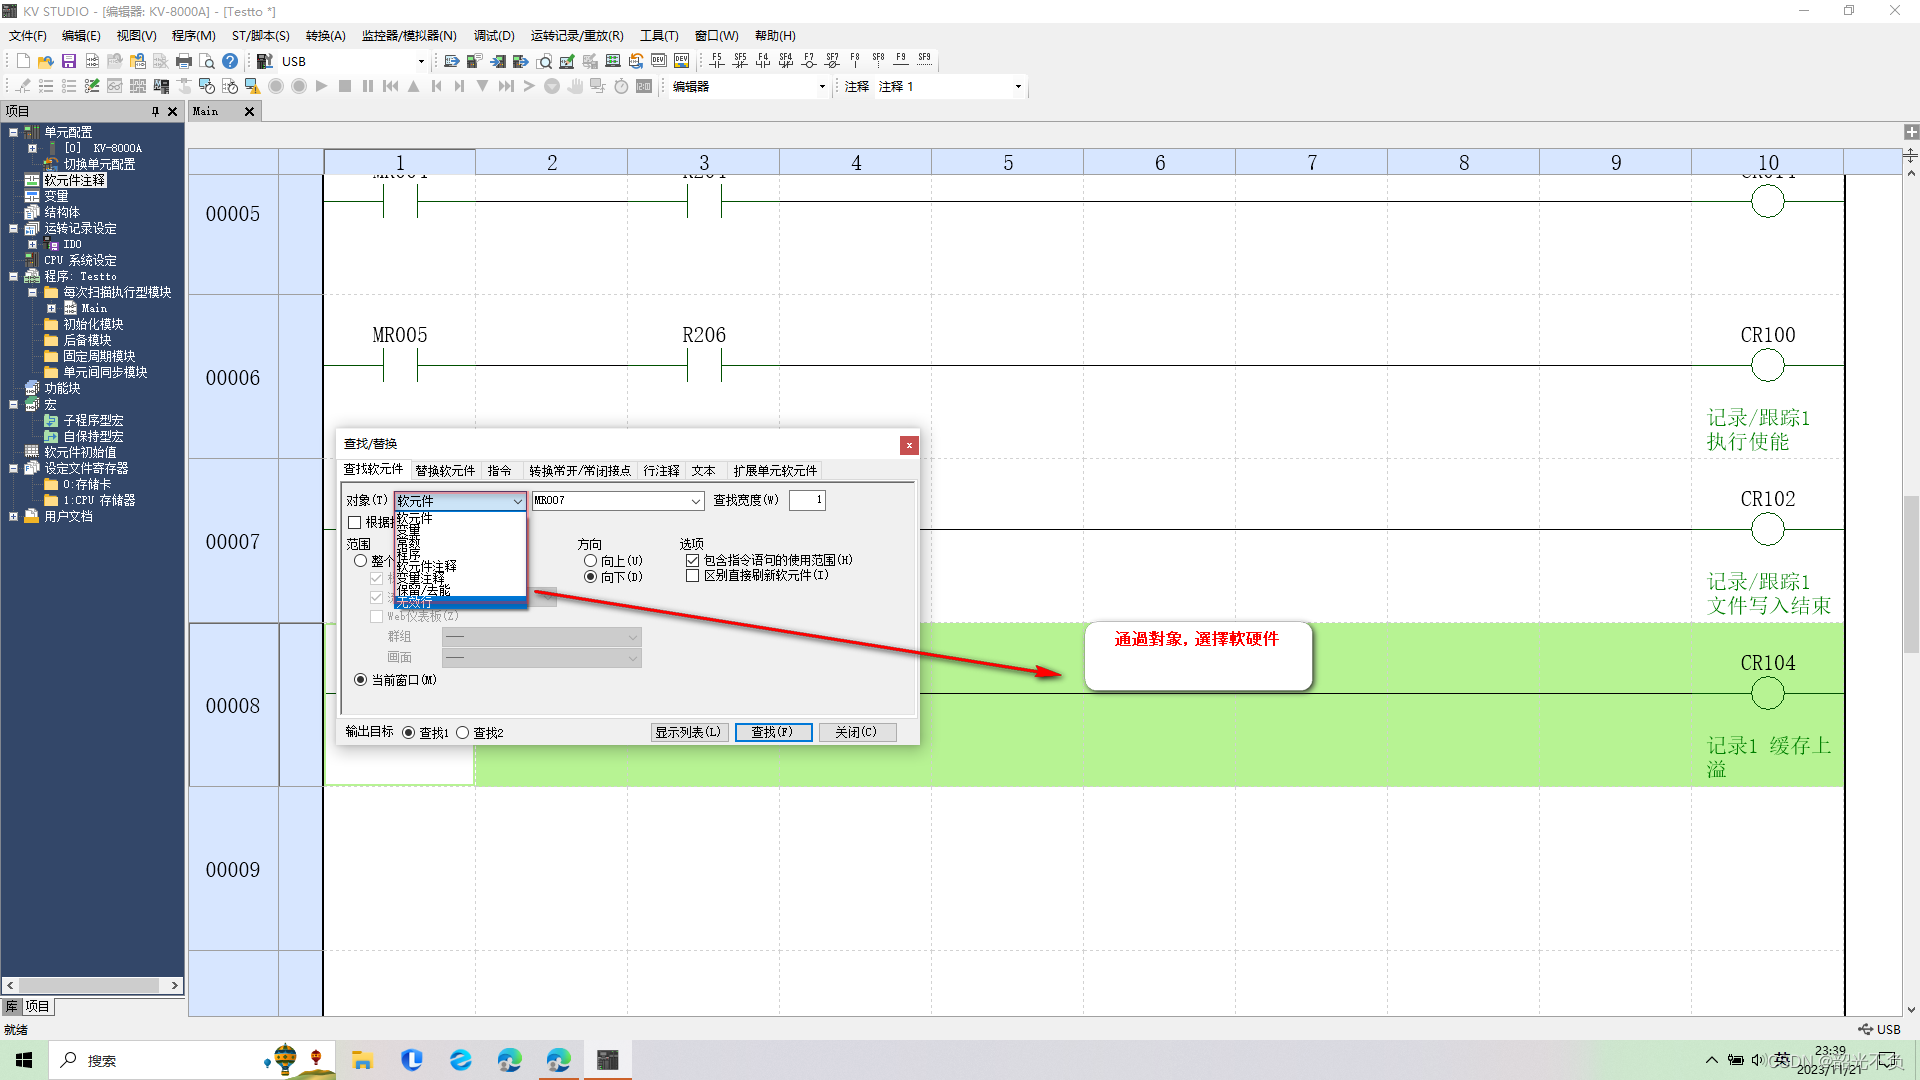Click the SF9 dotted line icon

924,61
